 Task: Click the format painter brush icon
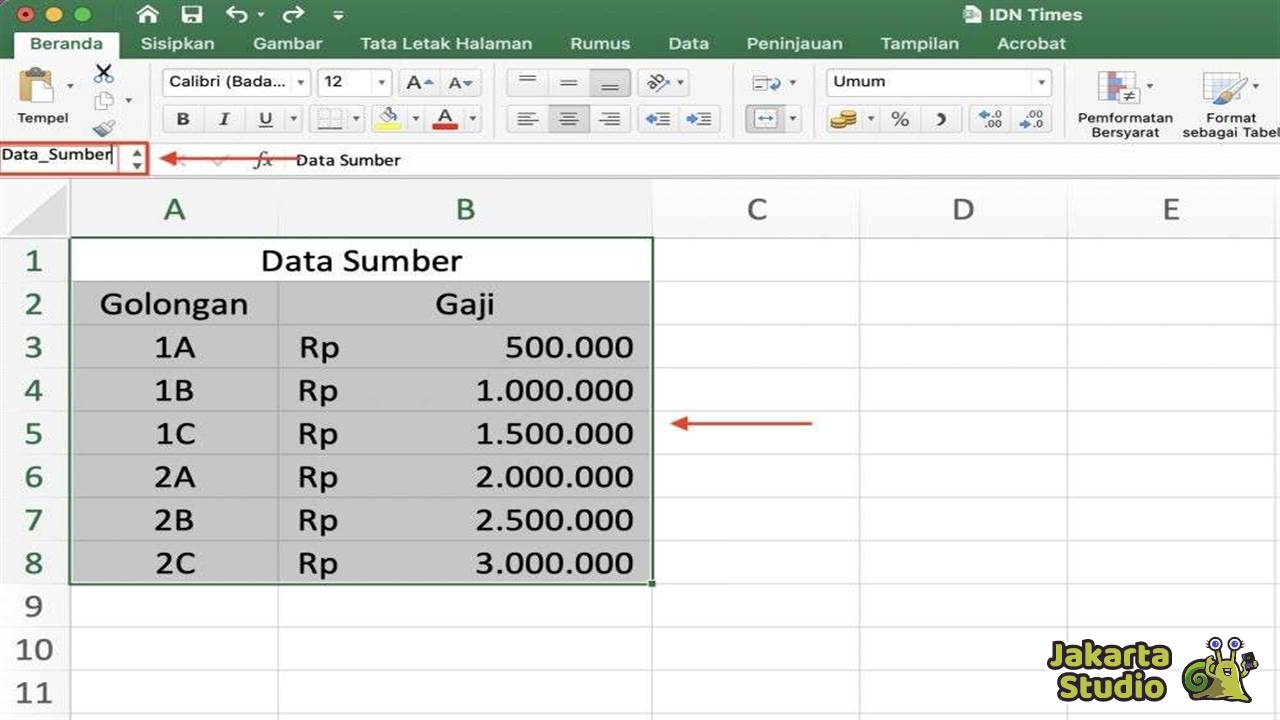pos(103,128)
